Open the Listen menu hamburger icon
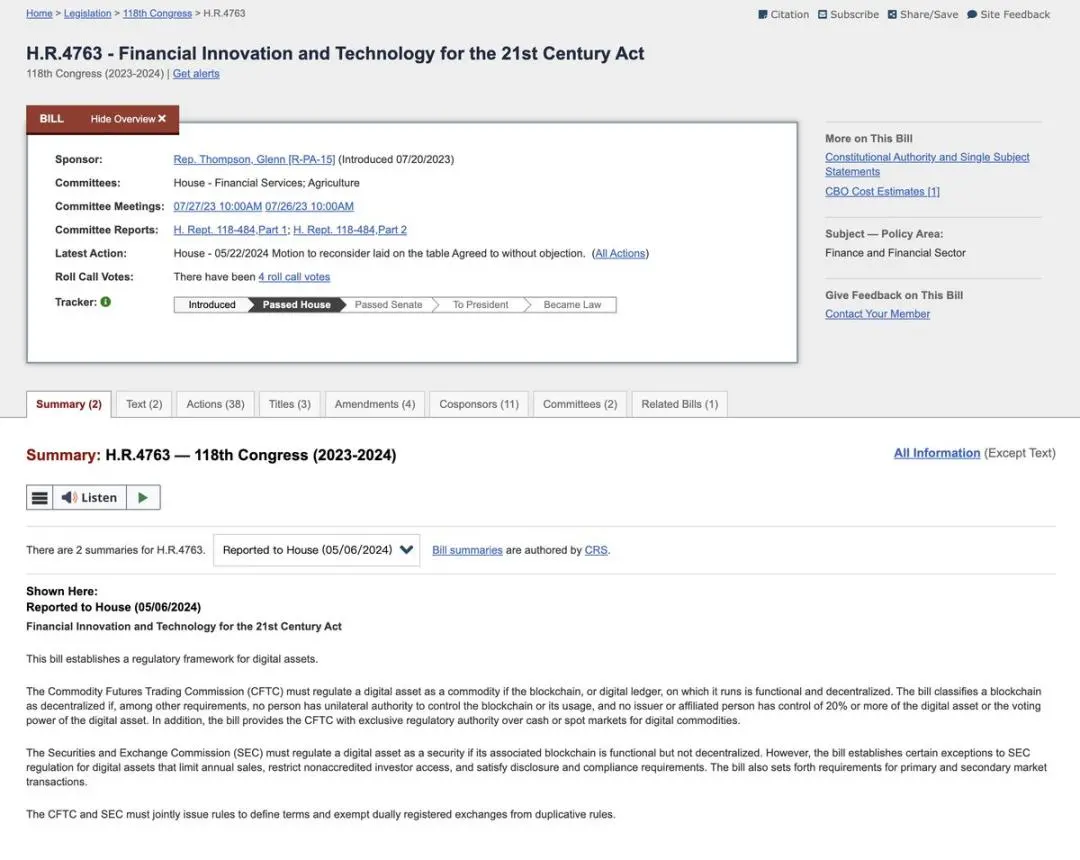 pyautogui.click(x=40, y=498)
